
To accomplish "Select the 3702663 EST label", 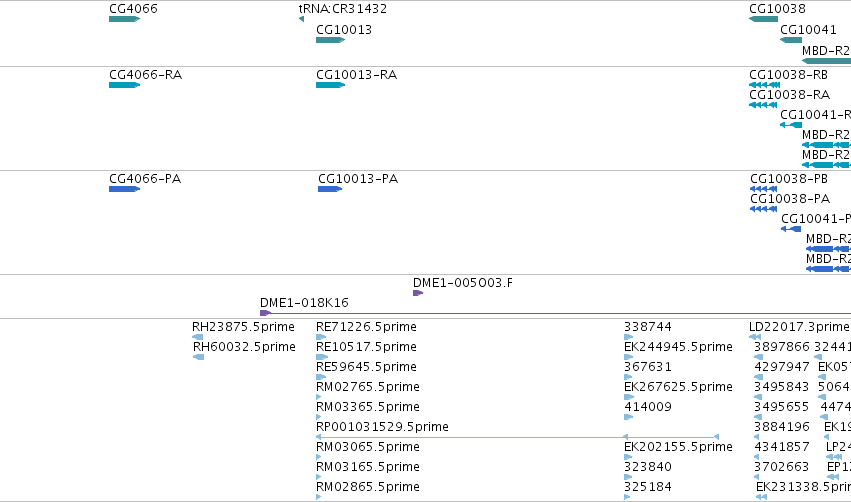I will 782,467.
